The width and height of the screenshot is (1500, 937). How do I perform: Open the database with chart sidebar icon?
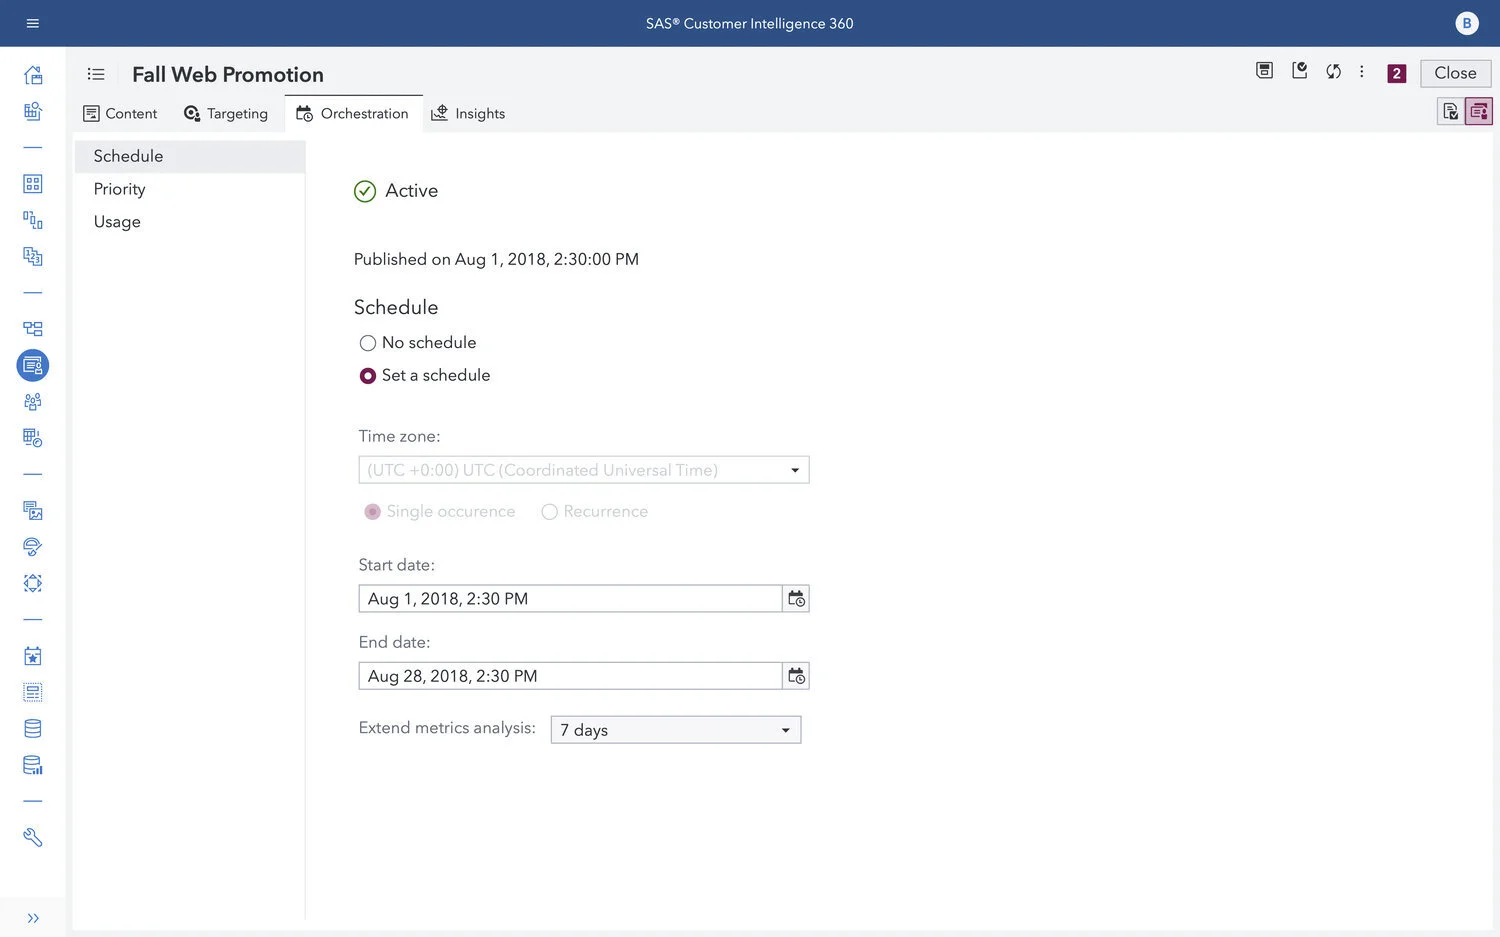[x=33, y=765]
